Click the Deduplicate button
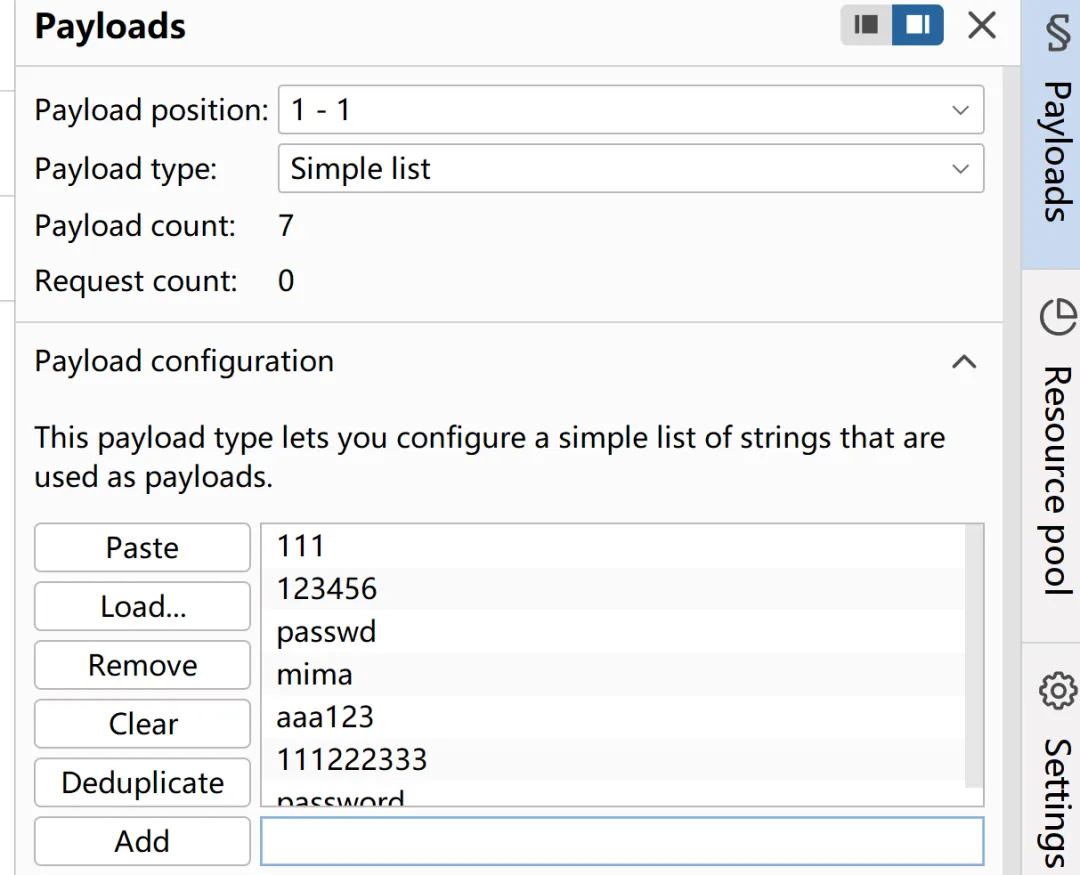The height and width of the screenshot is (875, 1080). [142, 783]
